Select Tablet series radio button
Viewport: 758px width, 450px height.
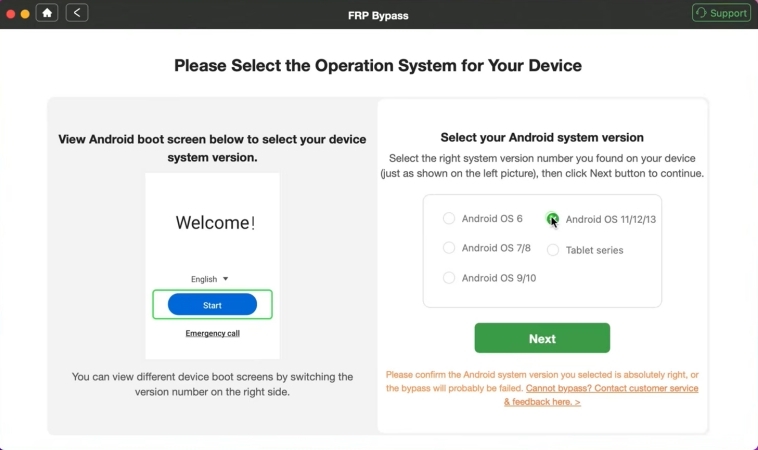click(553, 250)
